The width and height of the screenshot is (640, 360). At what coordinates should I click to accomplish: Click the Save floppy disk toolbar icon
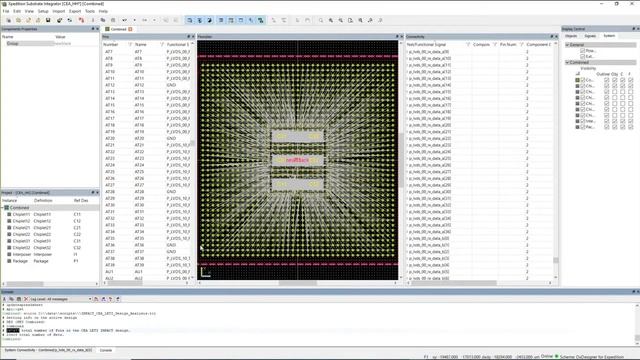click(x=48, y=20)
